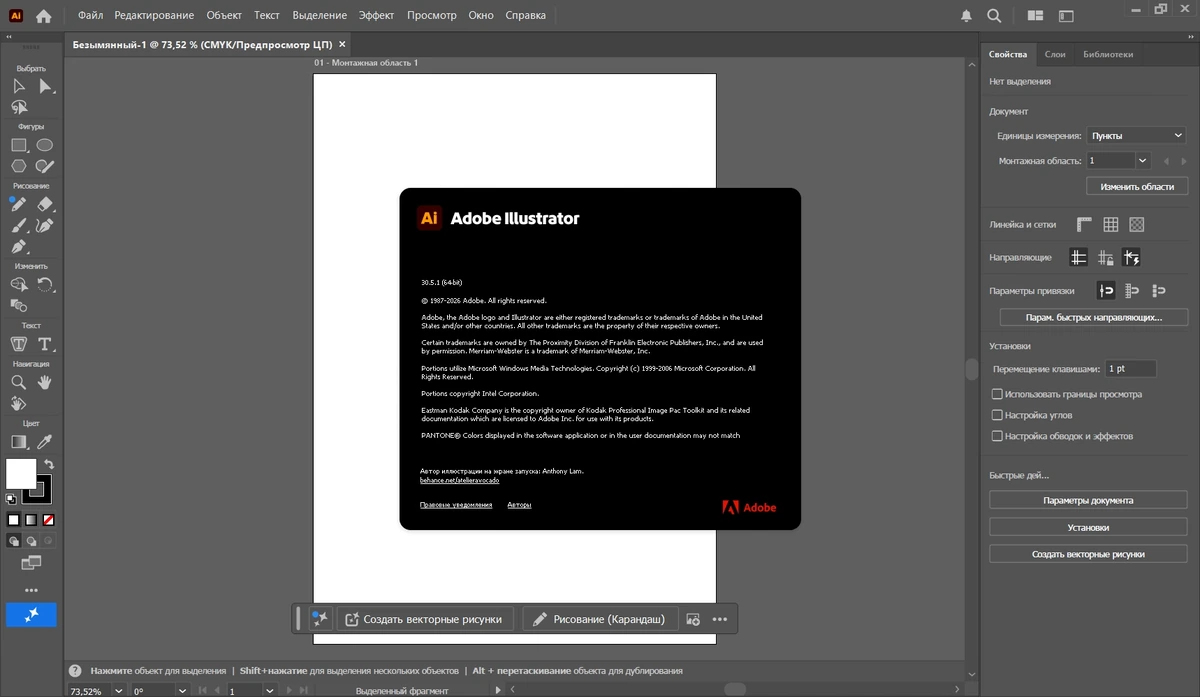Open notifications bell icon

[x=966, y=16]
